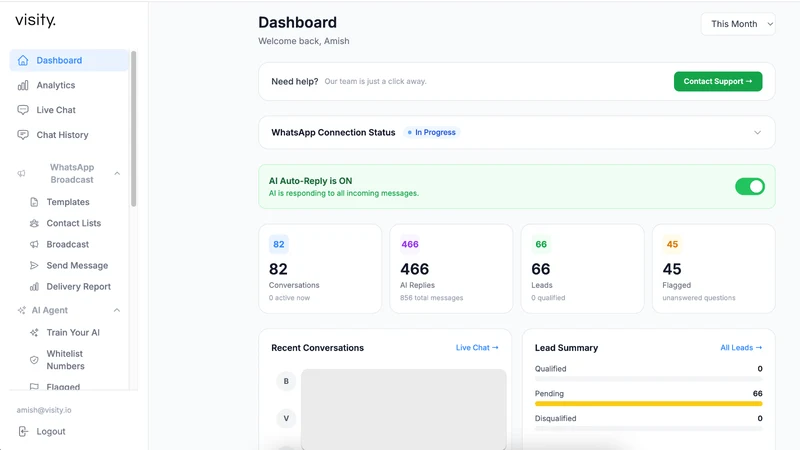Click the Train Your AI sparkle icon

34,333
